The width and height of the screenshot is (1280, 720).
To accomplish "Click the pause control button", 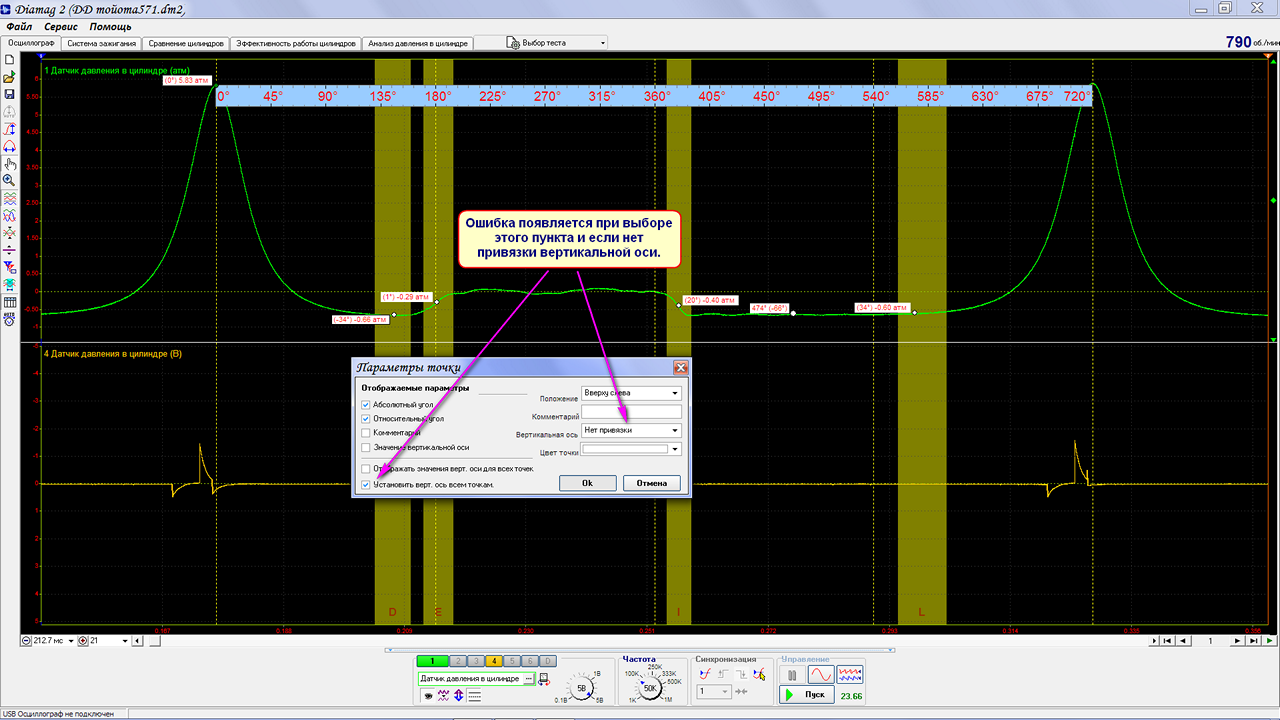I will pos(793,675).
